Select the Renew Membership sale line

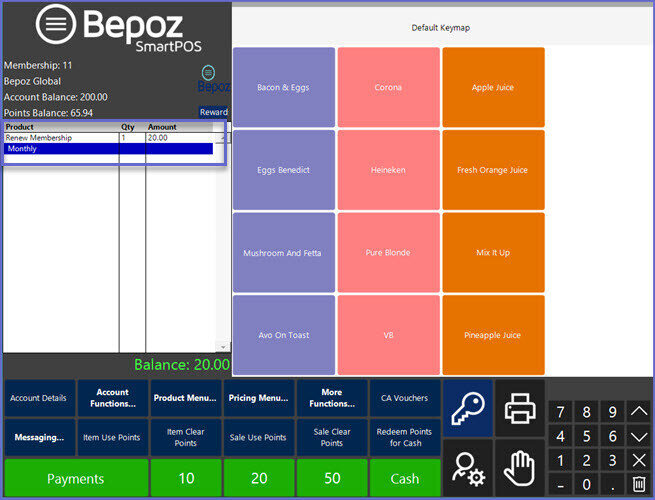109,138
